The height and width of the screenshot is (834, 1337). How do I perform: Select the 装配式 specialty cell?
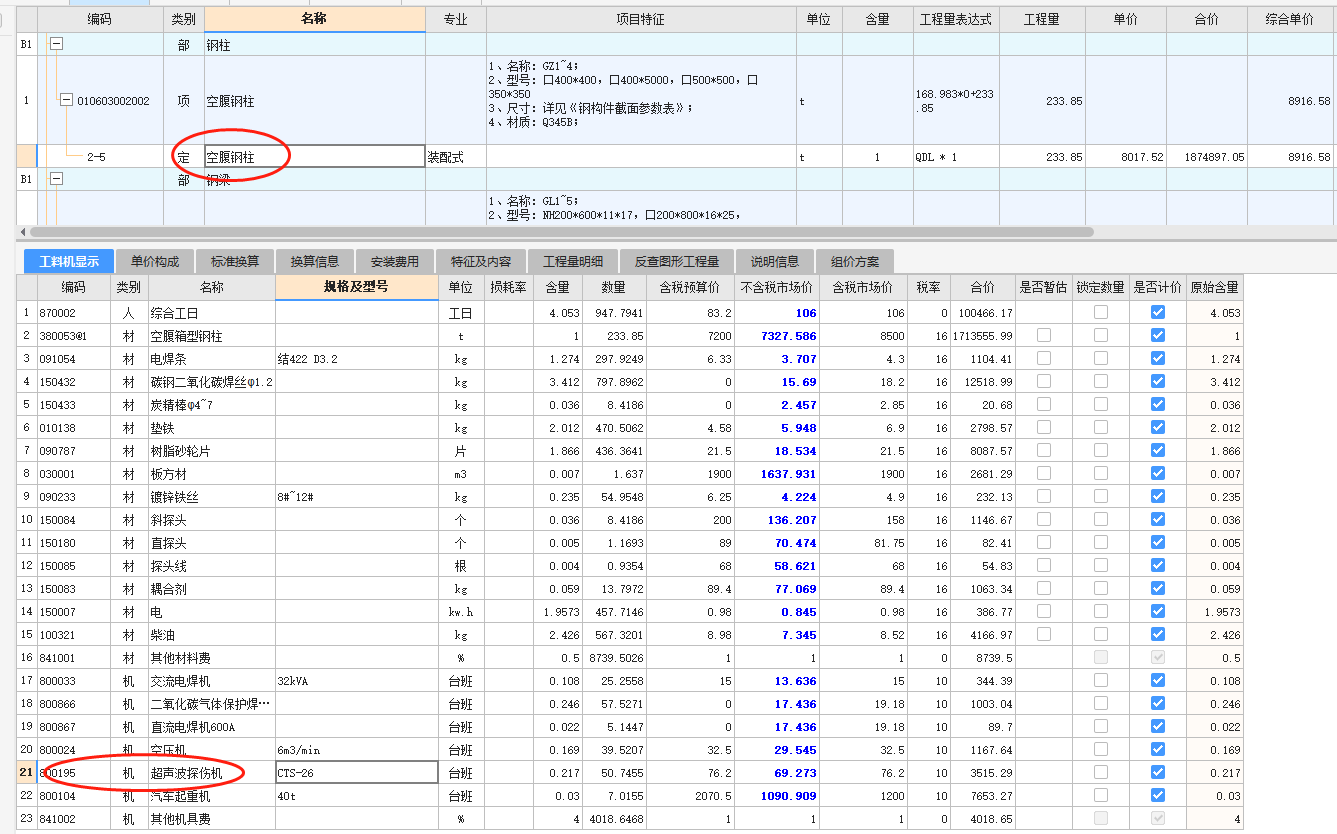tap(456, 157)
